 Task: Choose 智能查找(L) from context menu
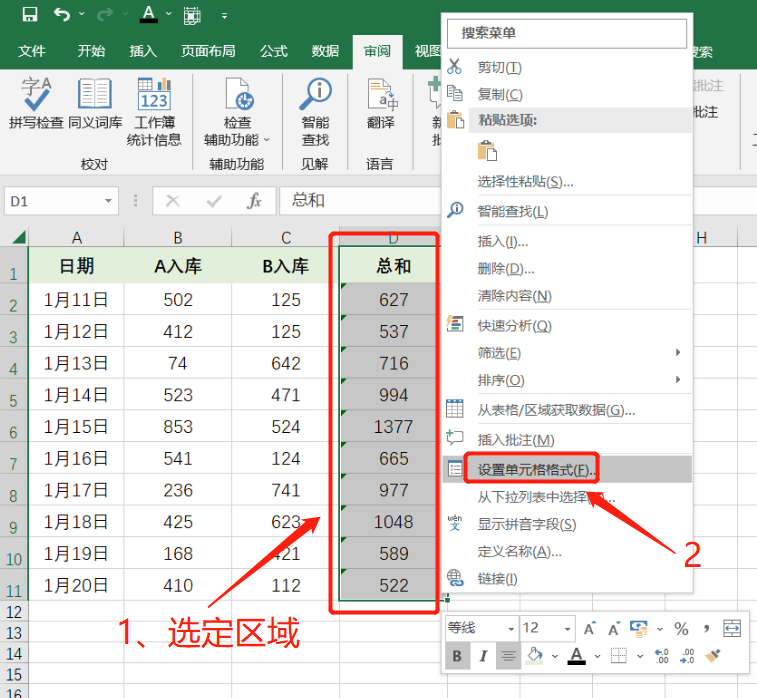pyautogui.click(x=567, y=211)
